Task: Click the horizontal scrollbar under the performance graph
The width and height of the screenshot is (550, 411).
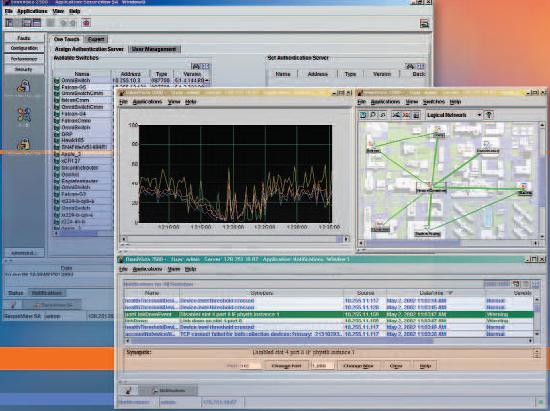Action: point(235,239)
